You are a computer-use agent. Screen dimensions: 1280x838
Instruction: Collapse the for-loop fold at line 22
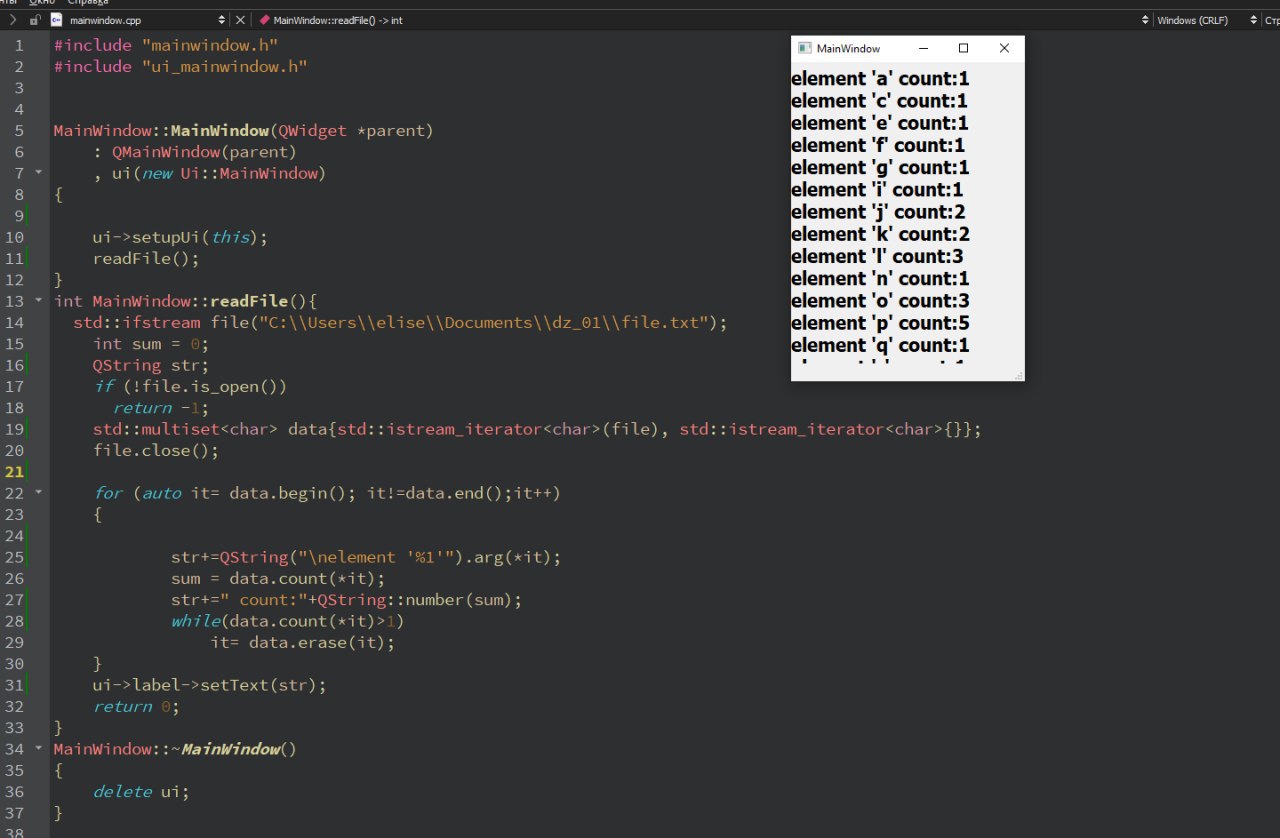tap(39, 493)
